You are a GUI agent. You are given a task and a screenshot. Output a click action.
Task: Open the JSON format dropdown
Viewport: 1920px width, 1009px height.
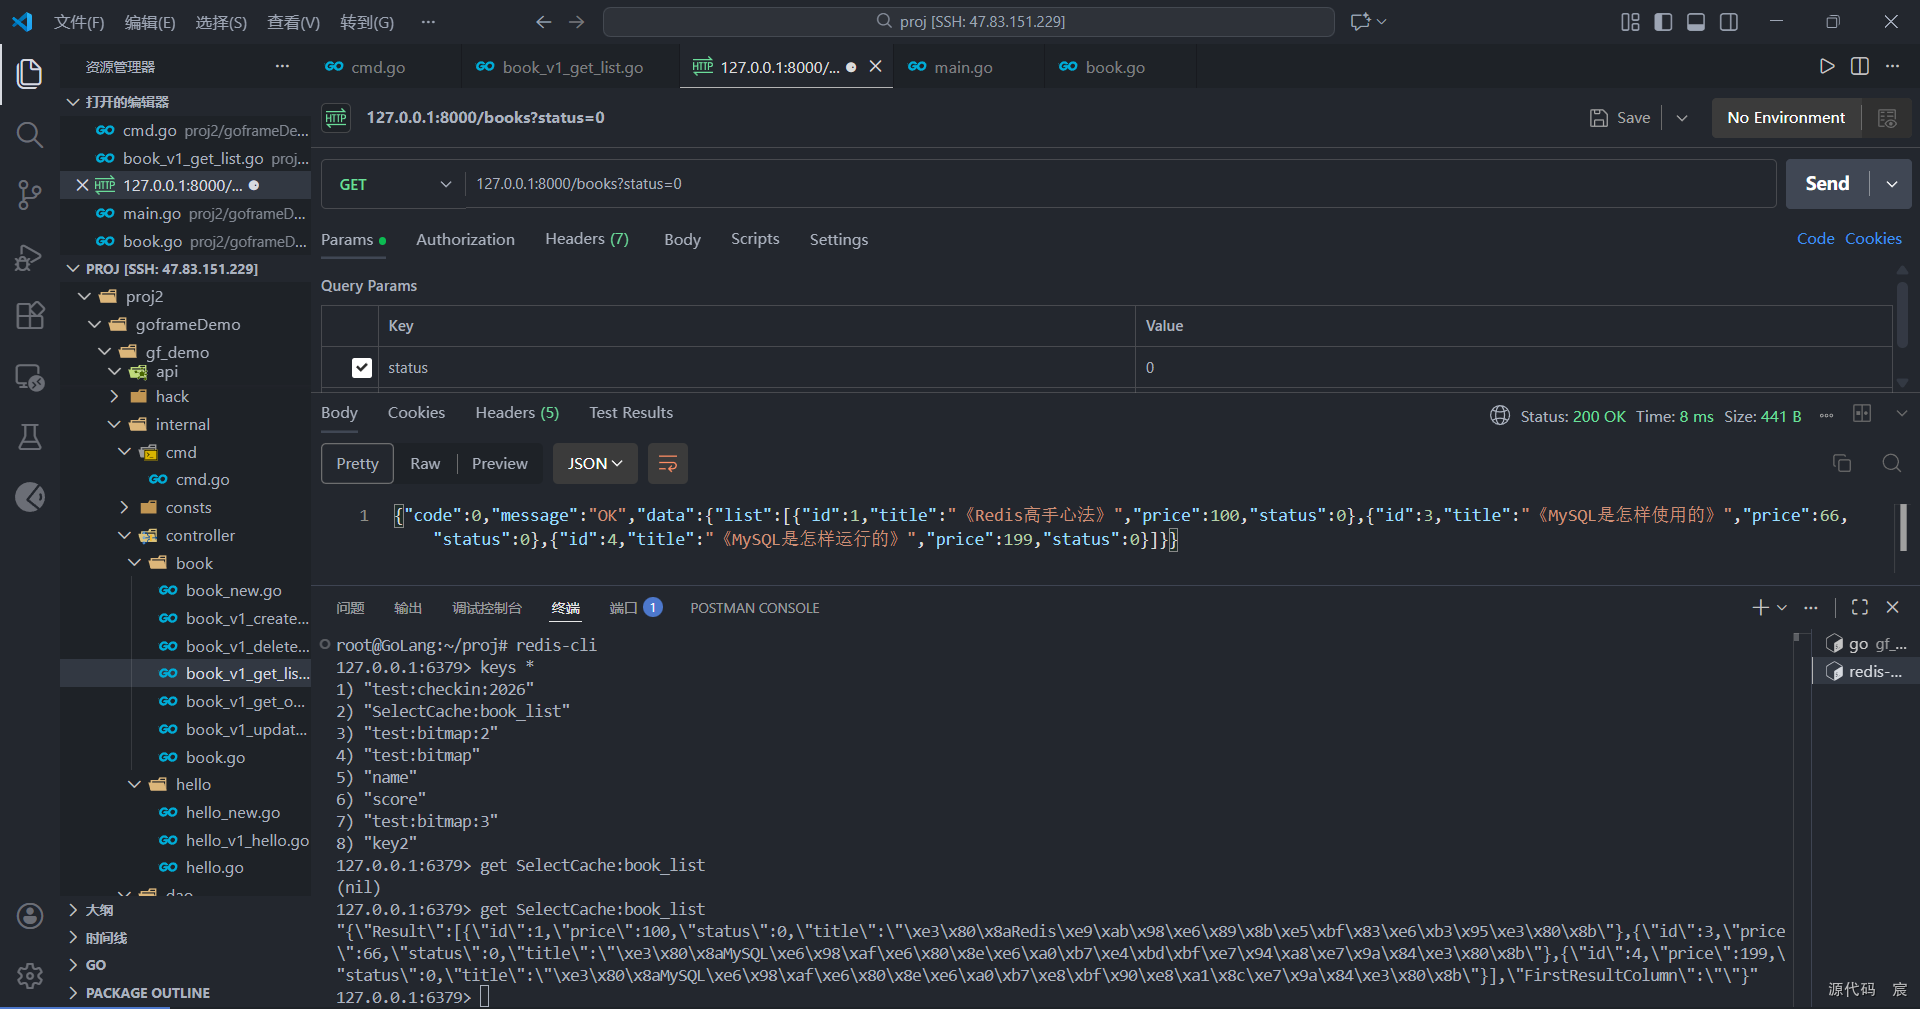(595, 463)
